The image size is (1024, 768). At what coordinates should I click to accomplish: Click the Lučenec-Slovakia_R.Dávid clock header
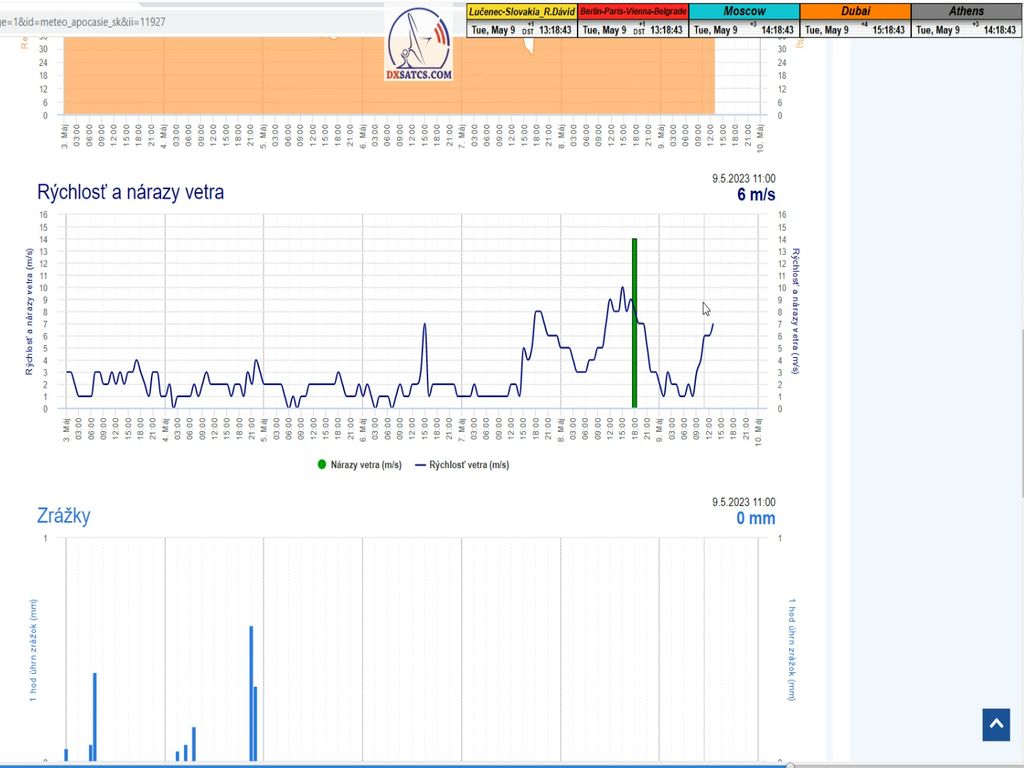521,11
